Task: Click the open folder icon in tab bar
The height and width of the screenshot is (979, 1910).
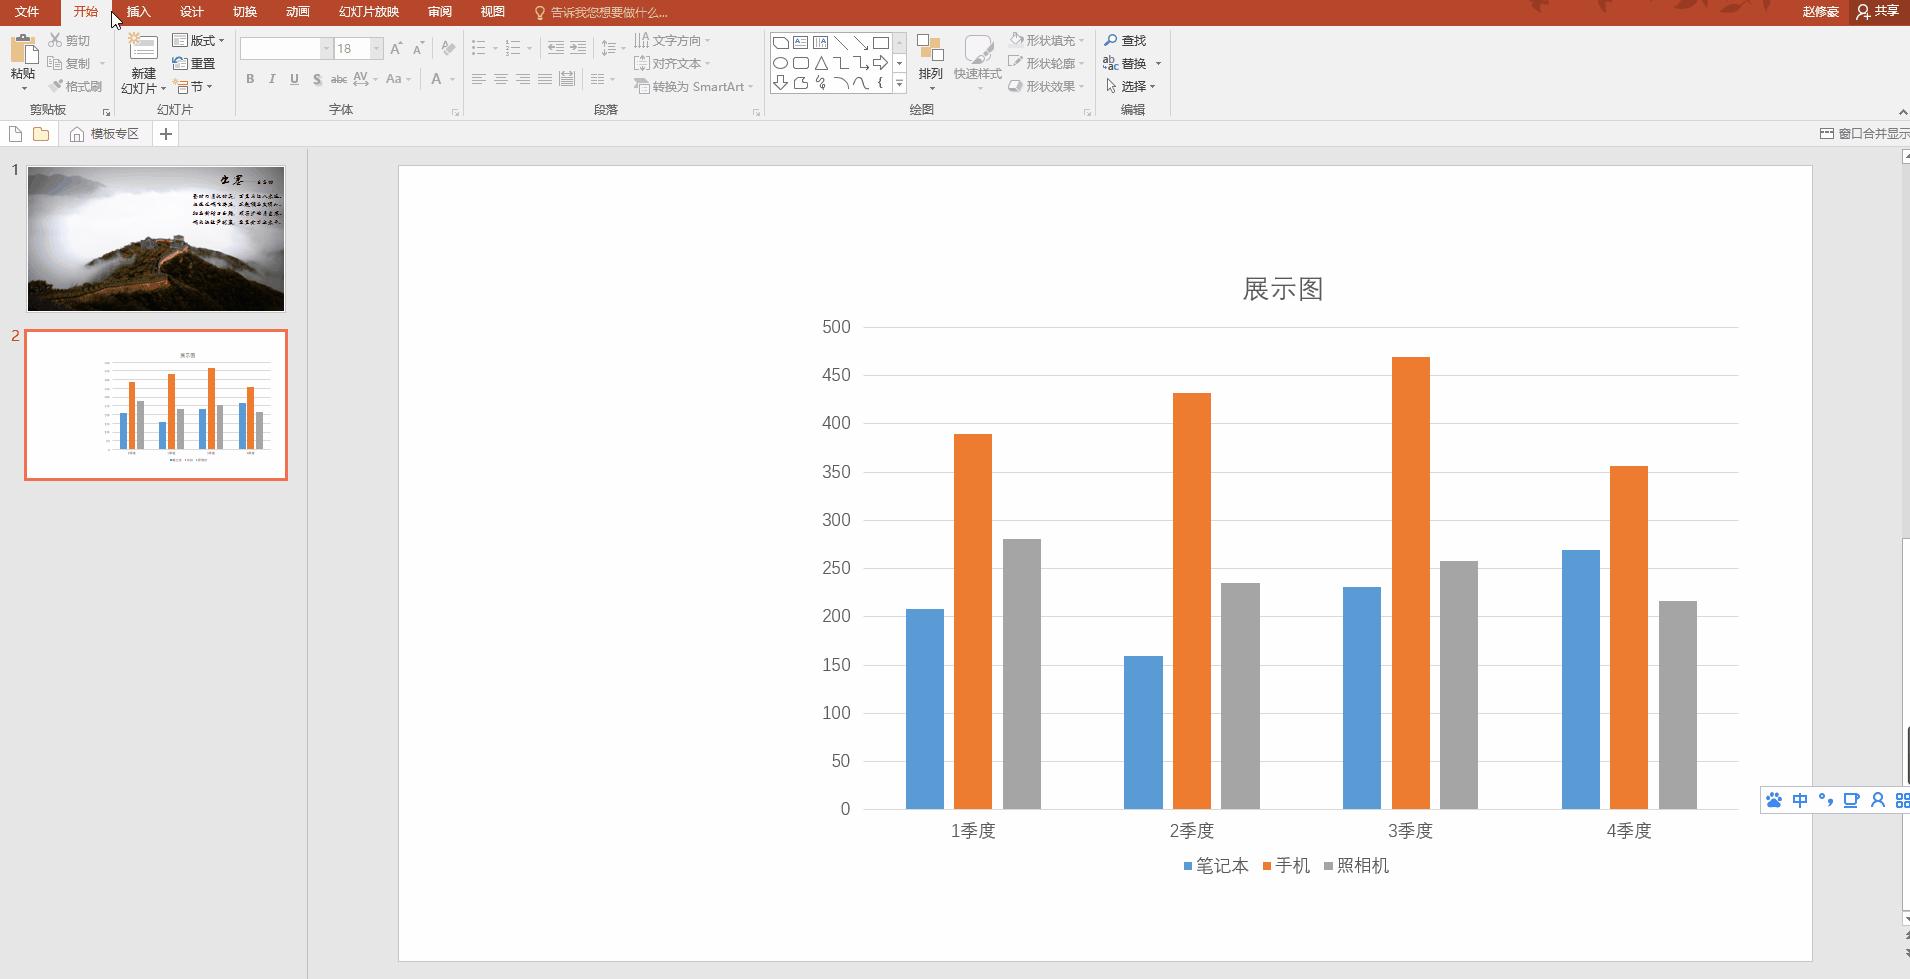Action: [41, 134]
